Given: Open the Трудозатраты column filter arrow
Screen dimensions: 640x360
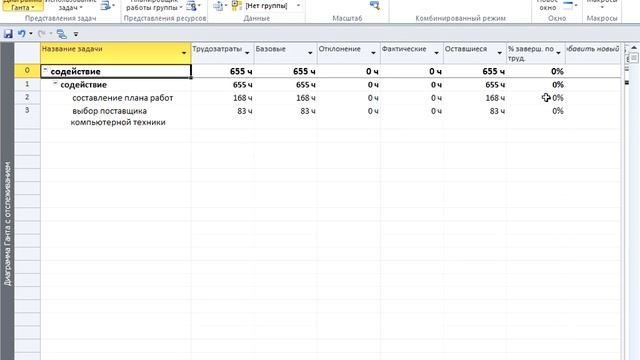Looking at the screenshot, I should click(247, 53).
